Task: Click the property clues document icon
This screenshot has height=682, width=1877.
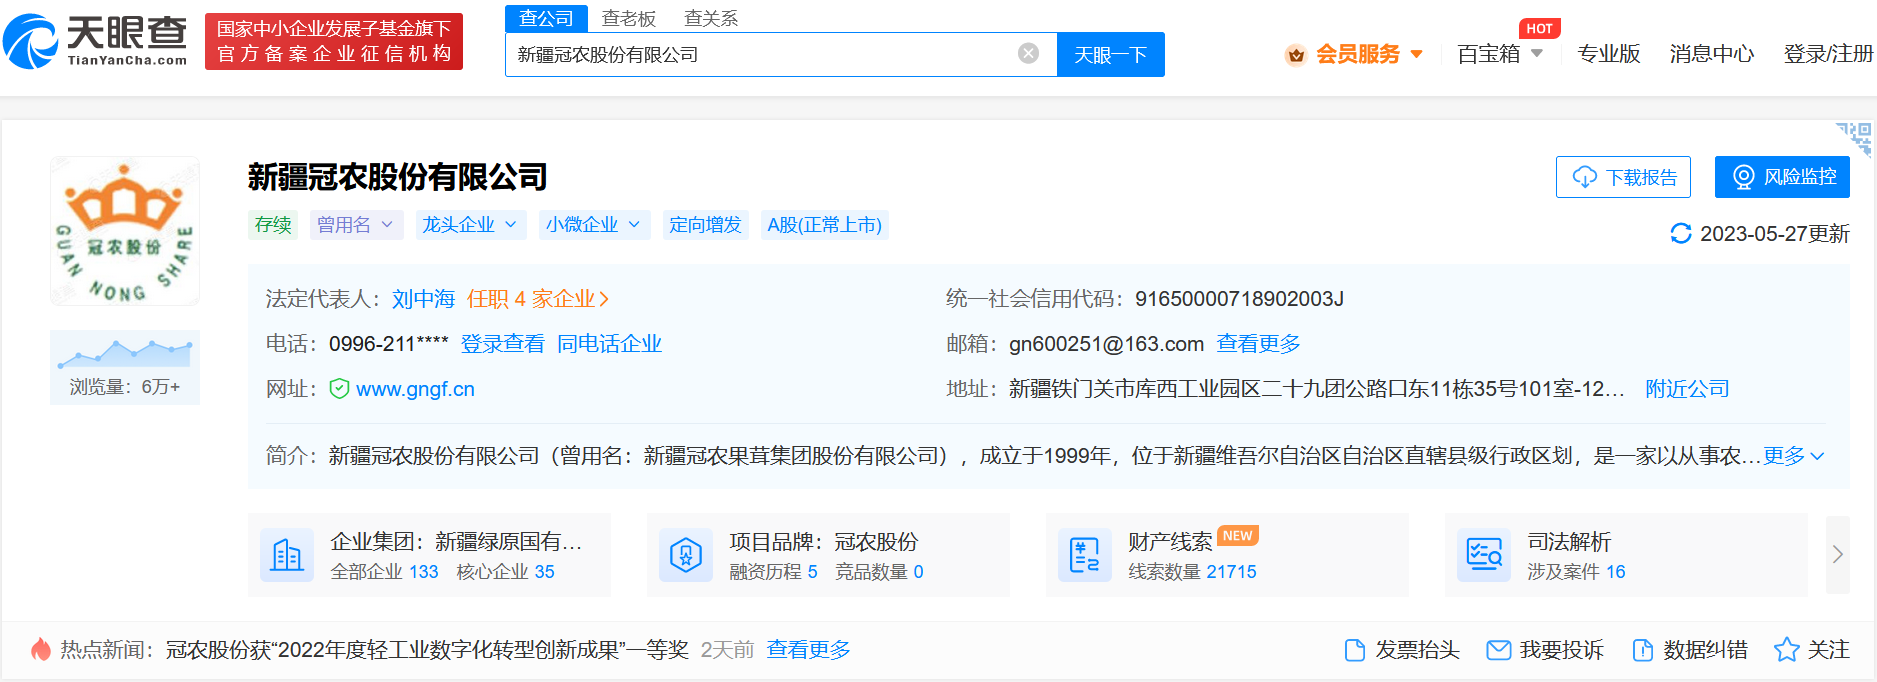Action: [x=1085, y=555]
